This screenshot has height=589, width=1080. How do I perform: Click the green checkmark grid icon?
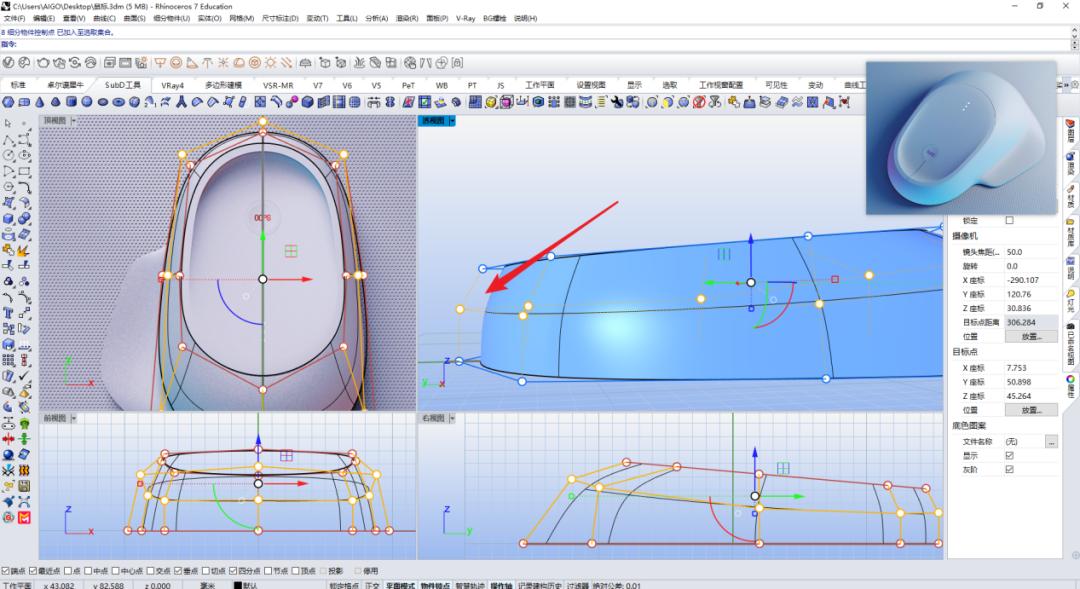coord(425,102)
